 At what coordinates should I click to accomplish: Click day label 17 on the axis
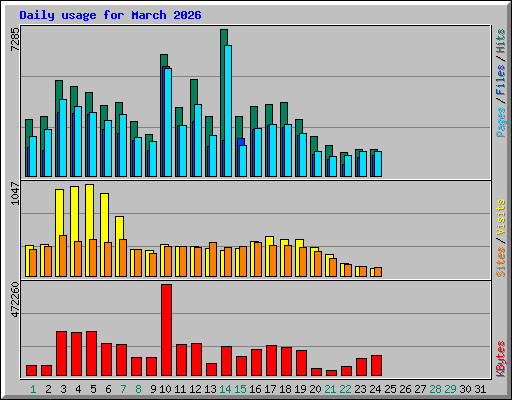point(270,389)
